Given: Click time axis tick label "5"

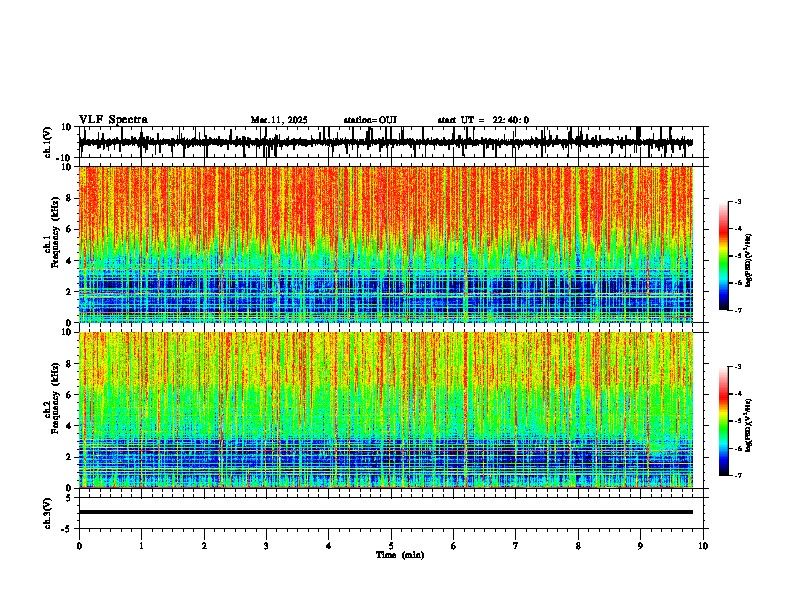Looking at the screenshot, I should (x=391, y=546).
